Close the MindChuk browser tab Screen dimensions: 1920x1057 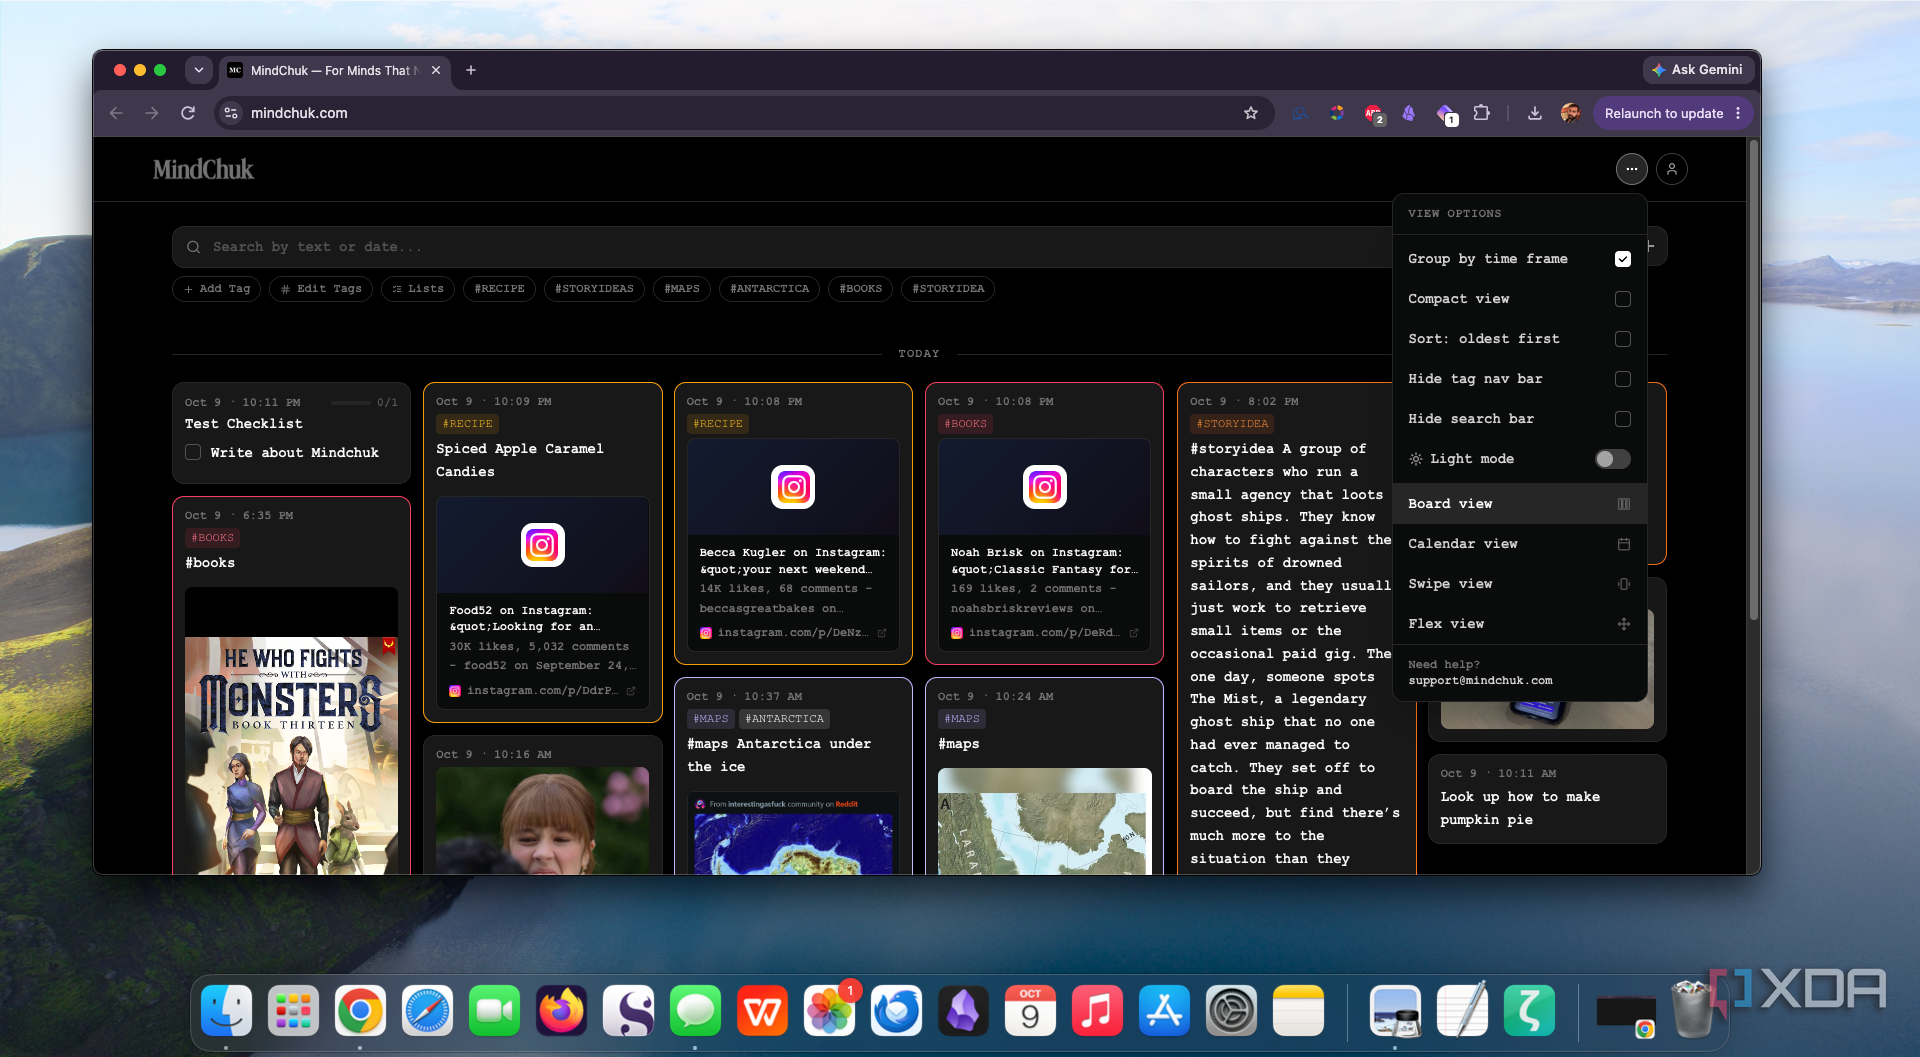436,70
